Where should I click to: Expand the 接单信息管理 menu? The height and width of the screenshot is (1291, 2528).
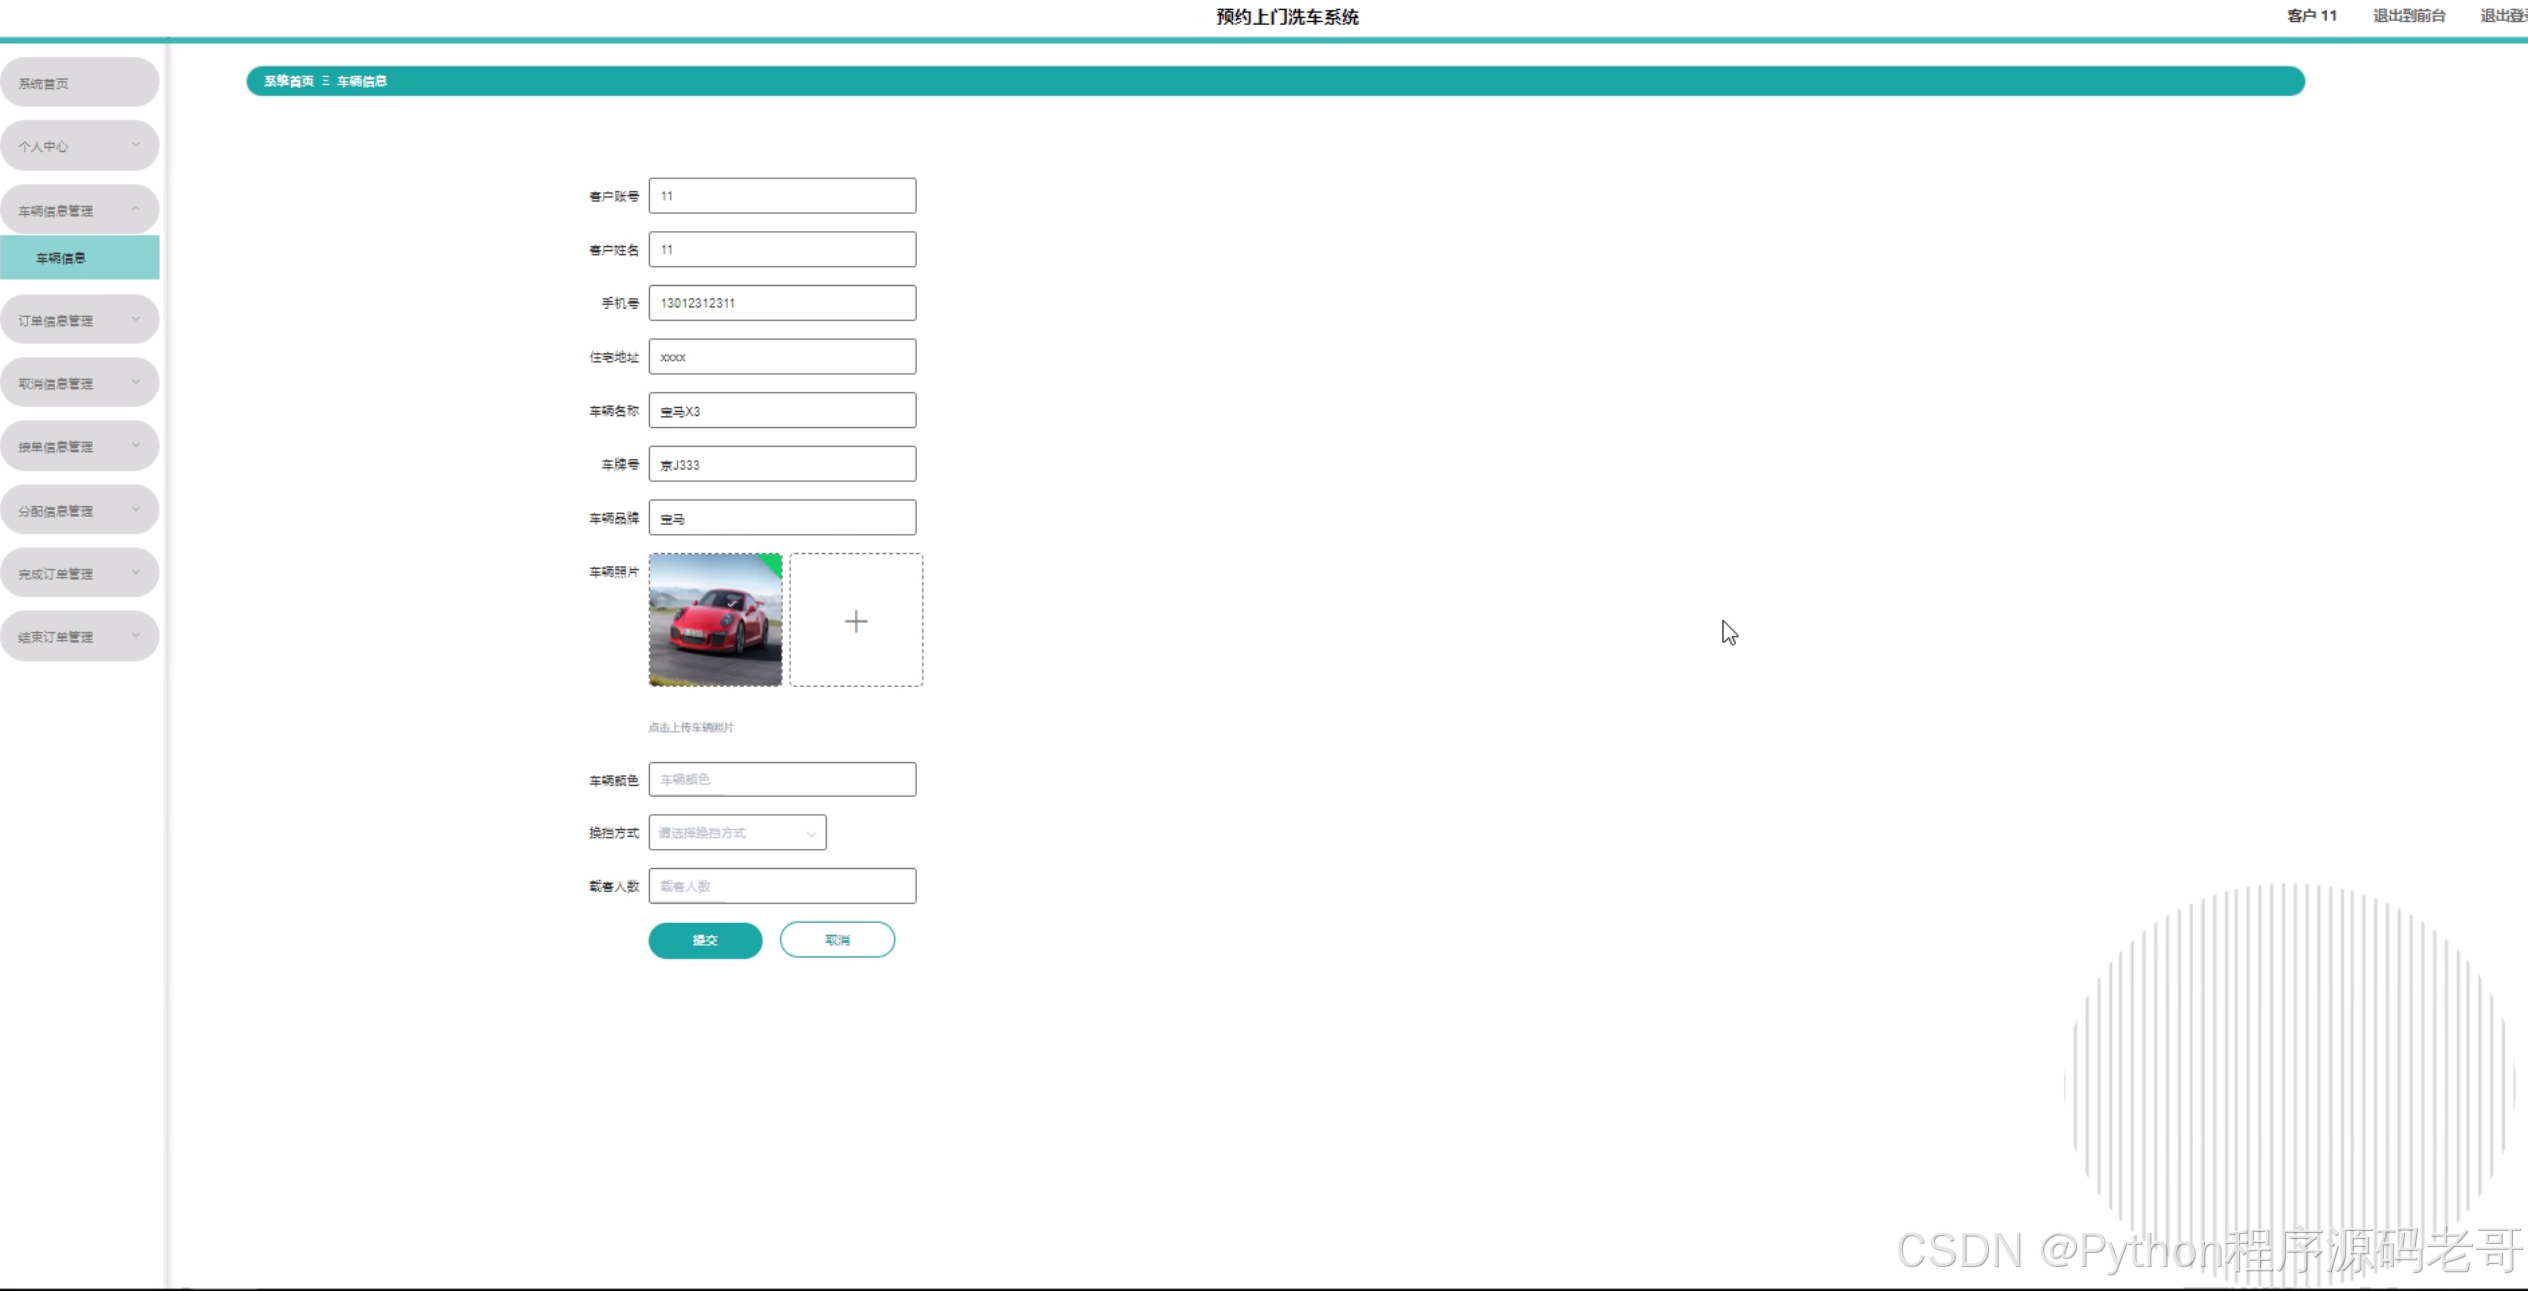(x=79, y=446)
